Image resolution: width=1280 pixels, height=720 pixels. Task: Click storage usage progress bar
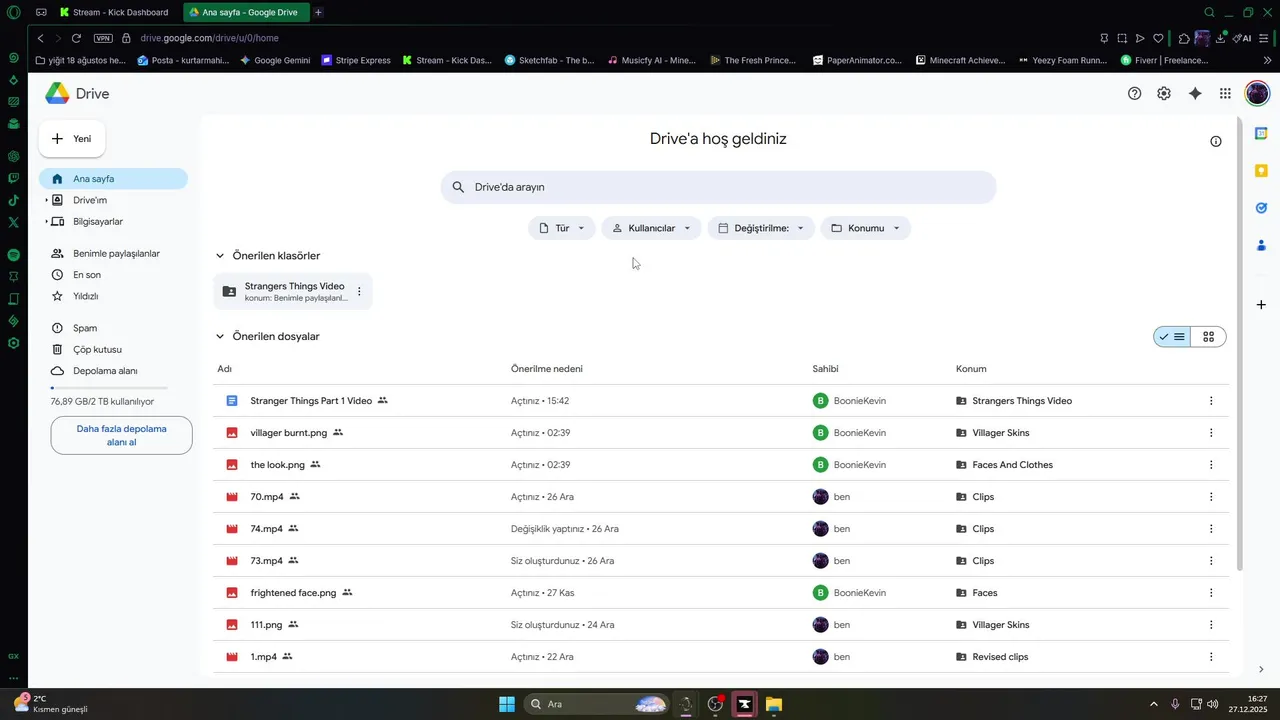(109, 387)
